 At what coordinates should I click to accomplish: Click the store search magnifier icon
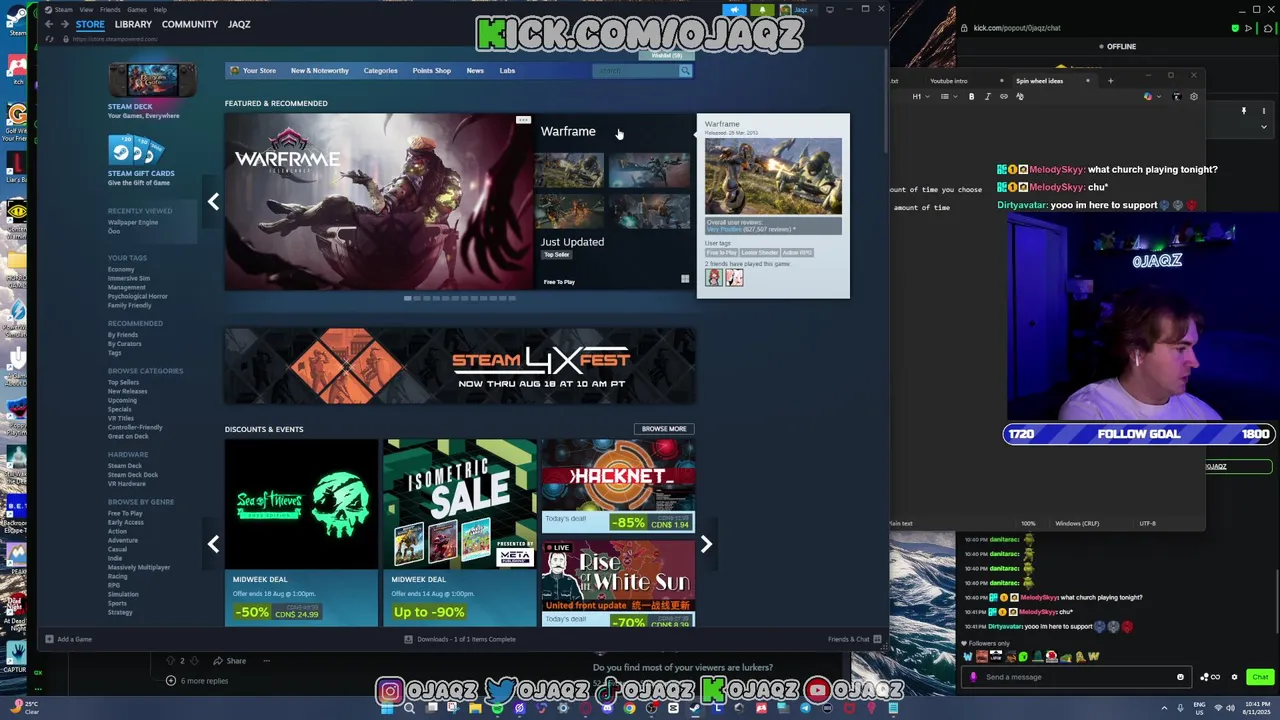[x=685, y=71]
